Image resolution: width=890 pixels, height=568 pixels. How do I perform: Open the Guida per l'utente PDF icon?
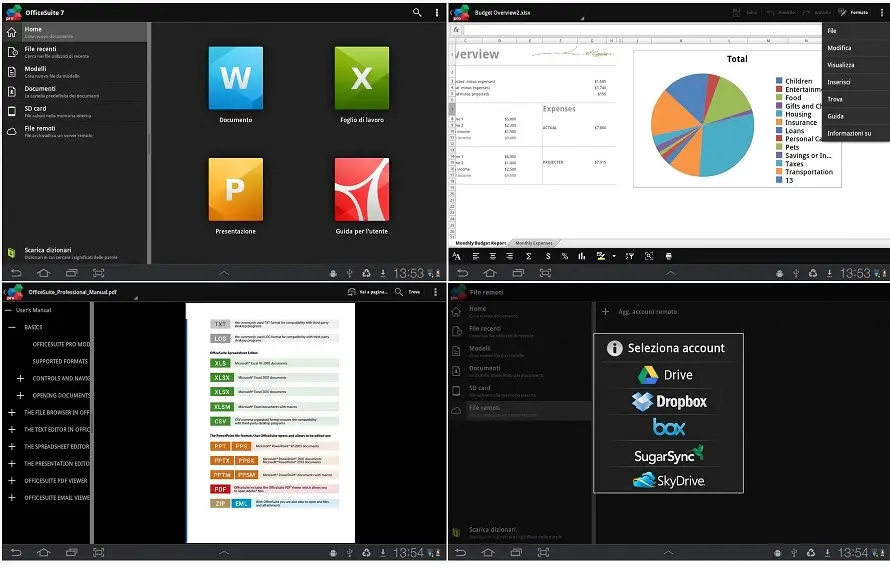[x=362, y=190]
